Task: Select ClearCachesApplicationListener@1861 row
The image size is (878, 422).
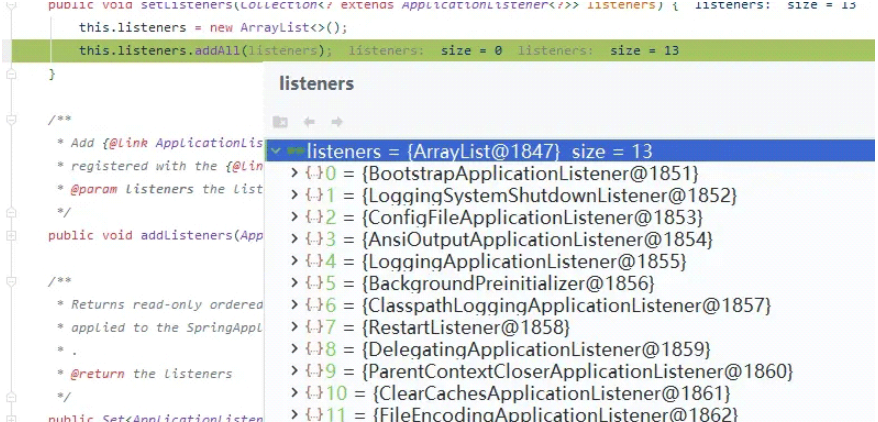Action: (x=551, y=393)
